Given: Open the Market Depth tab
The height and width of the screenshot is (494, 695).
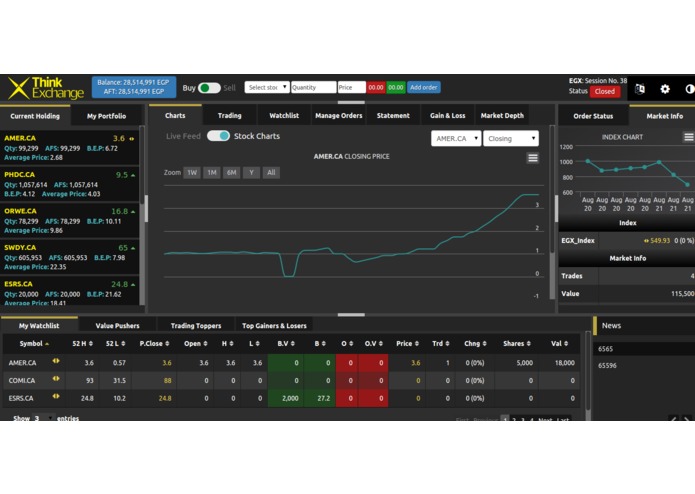Looking at the screenshot, I should point(502,115).
